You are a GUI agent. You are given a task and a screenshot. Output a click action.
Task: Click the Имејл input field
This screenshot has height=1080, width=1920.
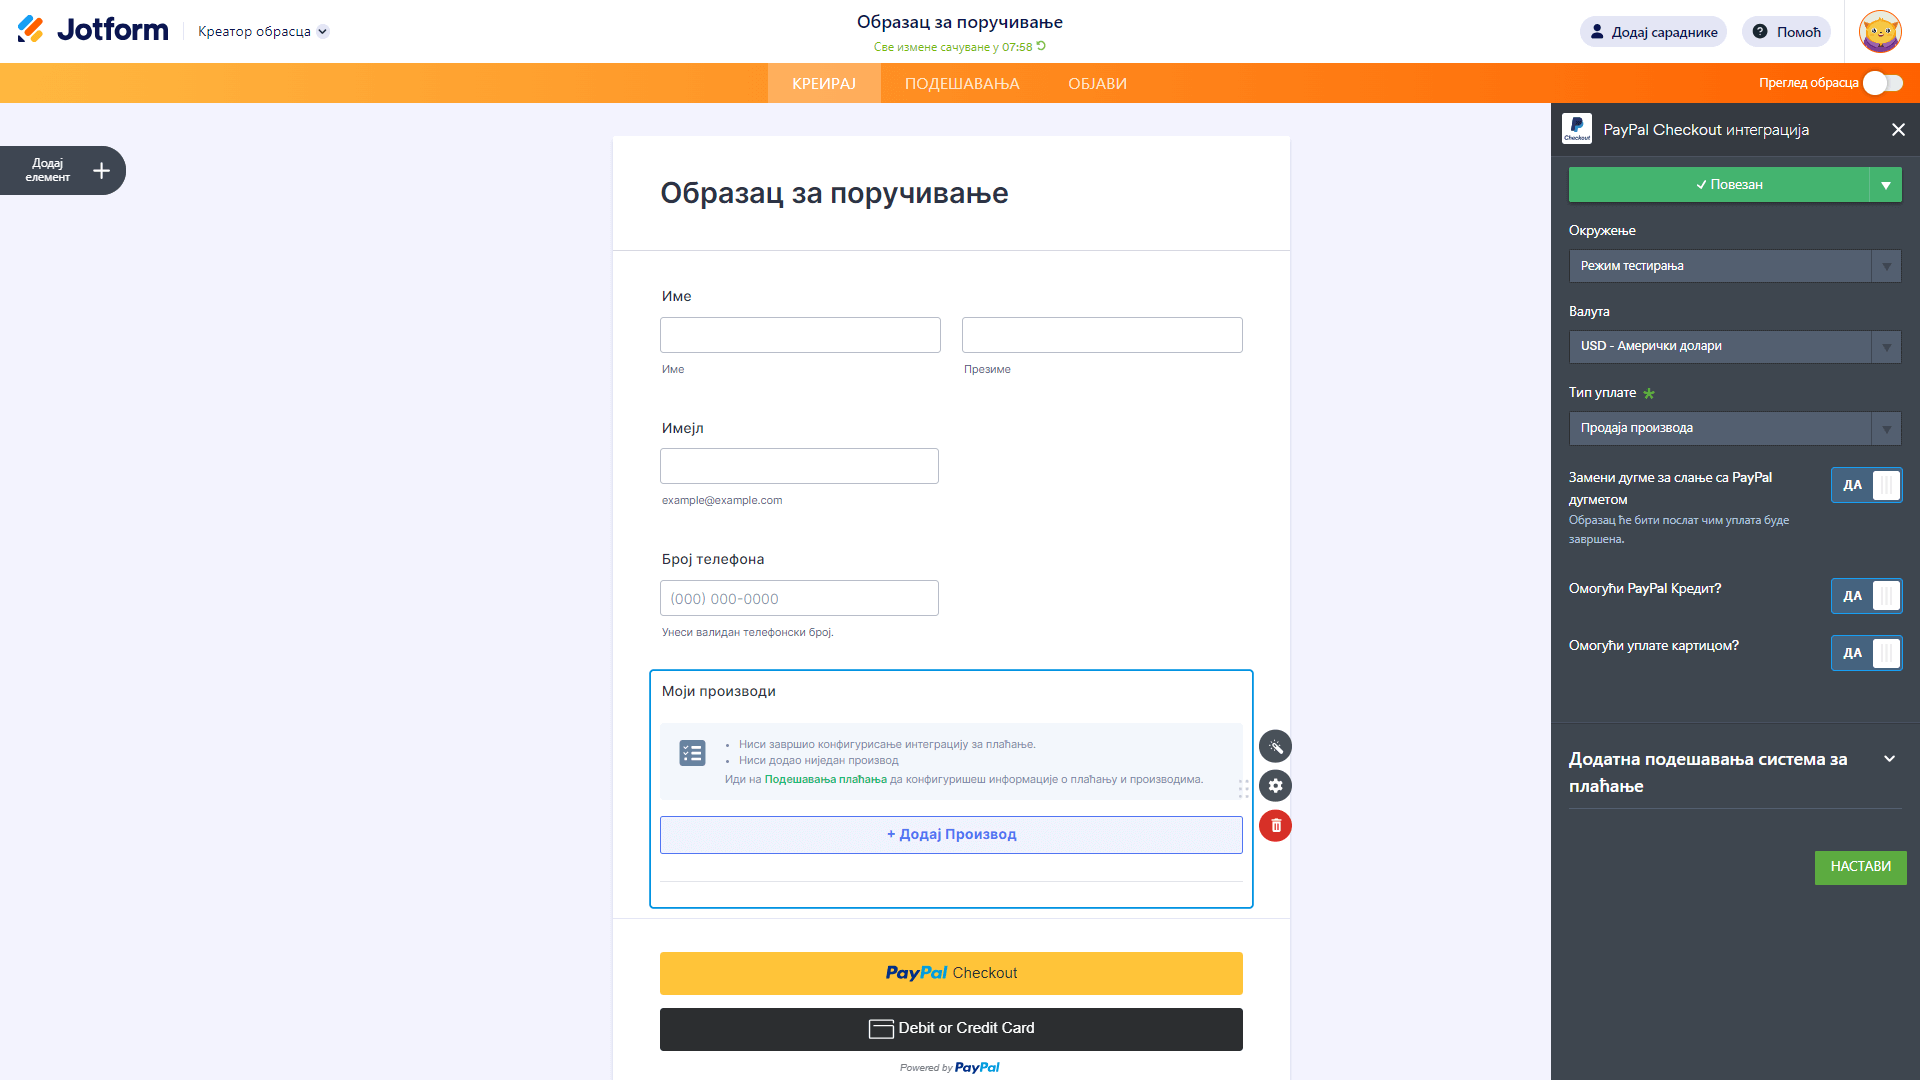pyautogui.click(x=799, y=467)
